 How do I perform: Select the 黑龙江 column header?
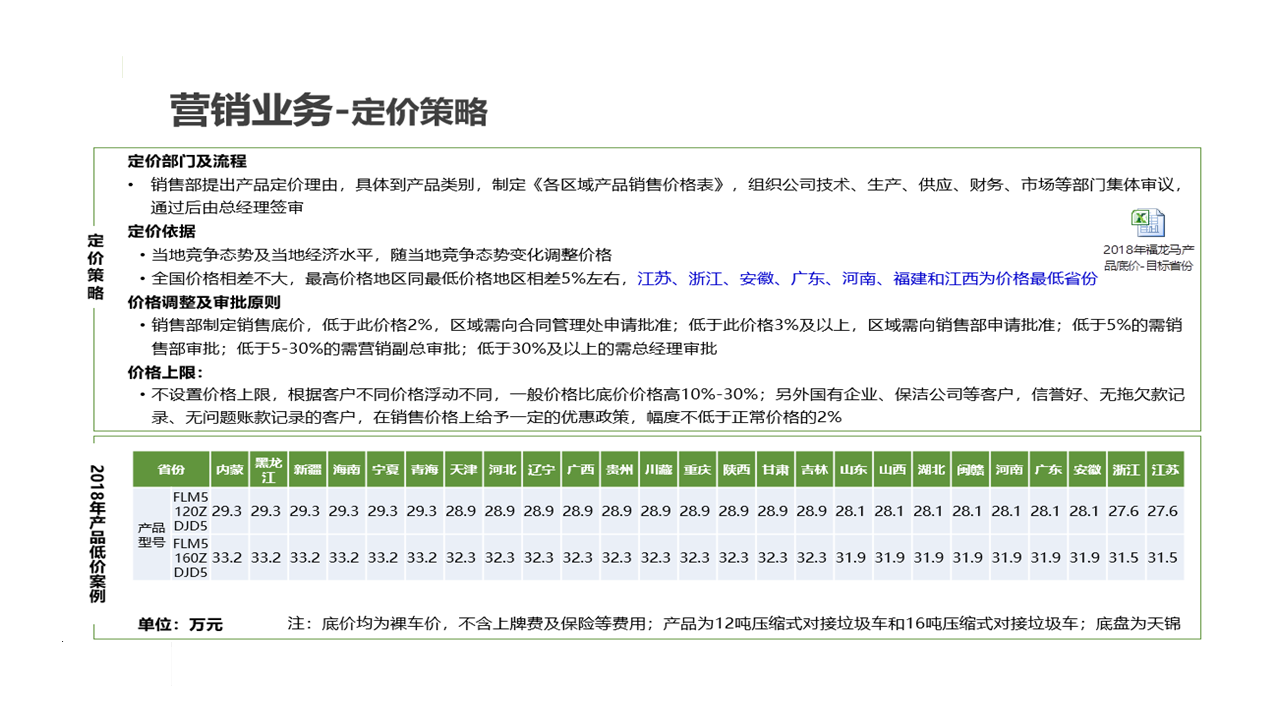tap(266, 469)
